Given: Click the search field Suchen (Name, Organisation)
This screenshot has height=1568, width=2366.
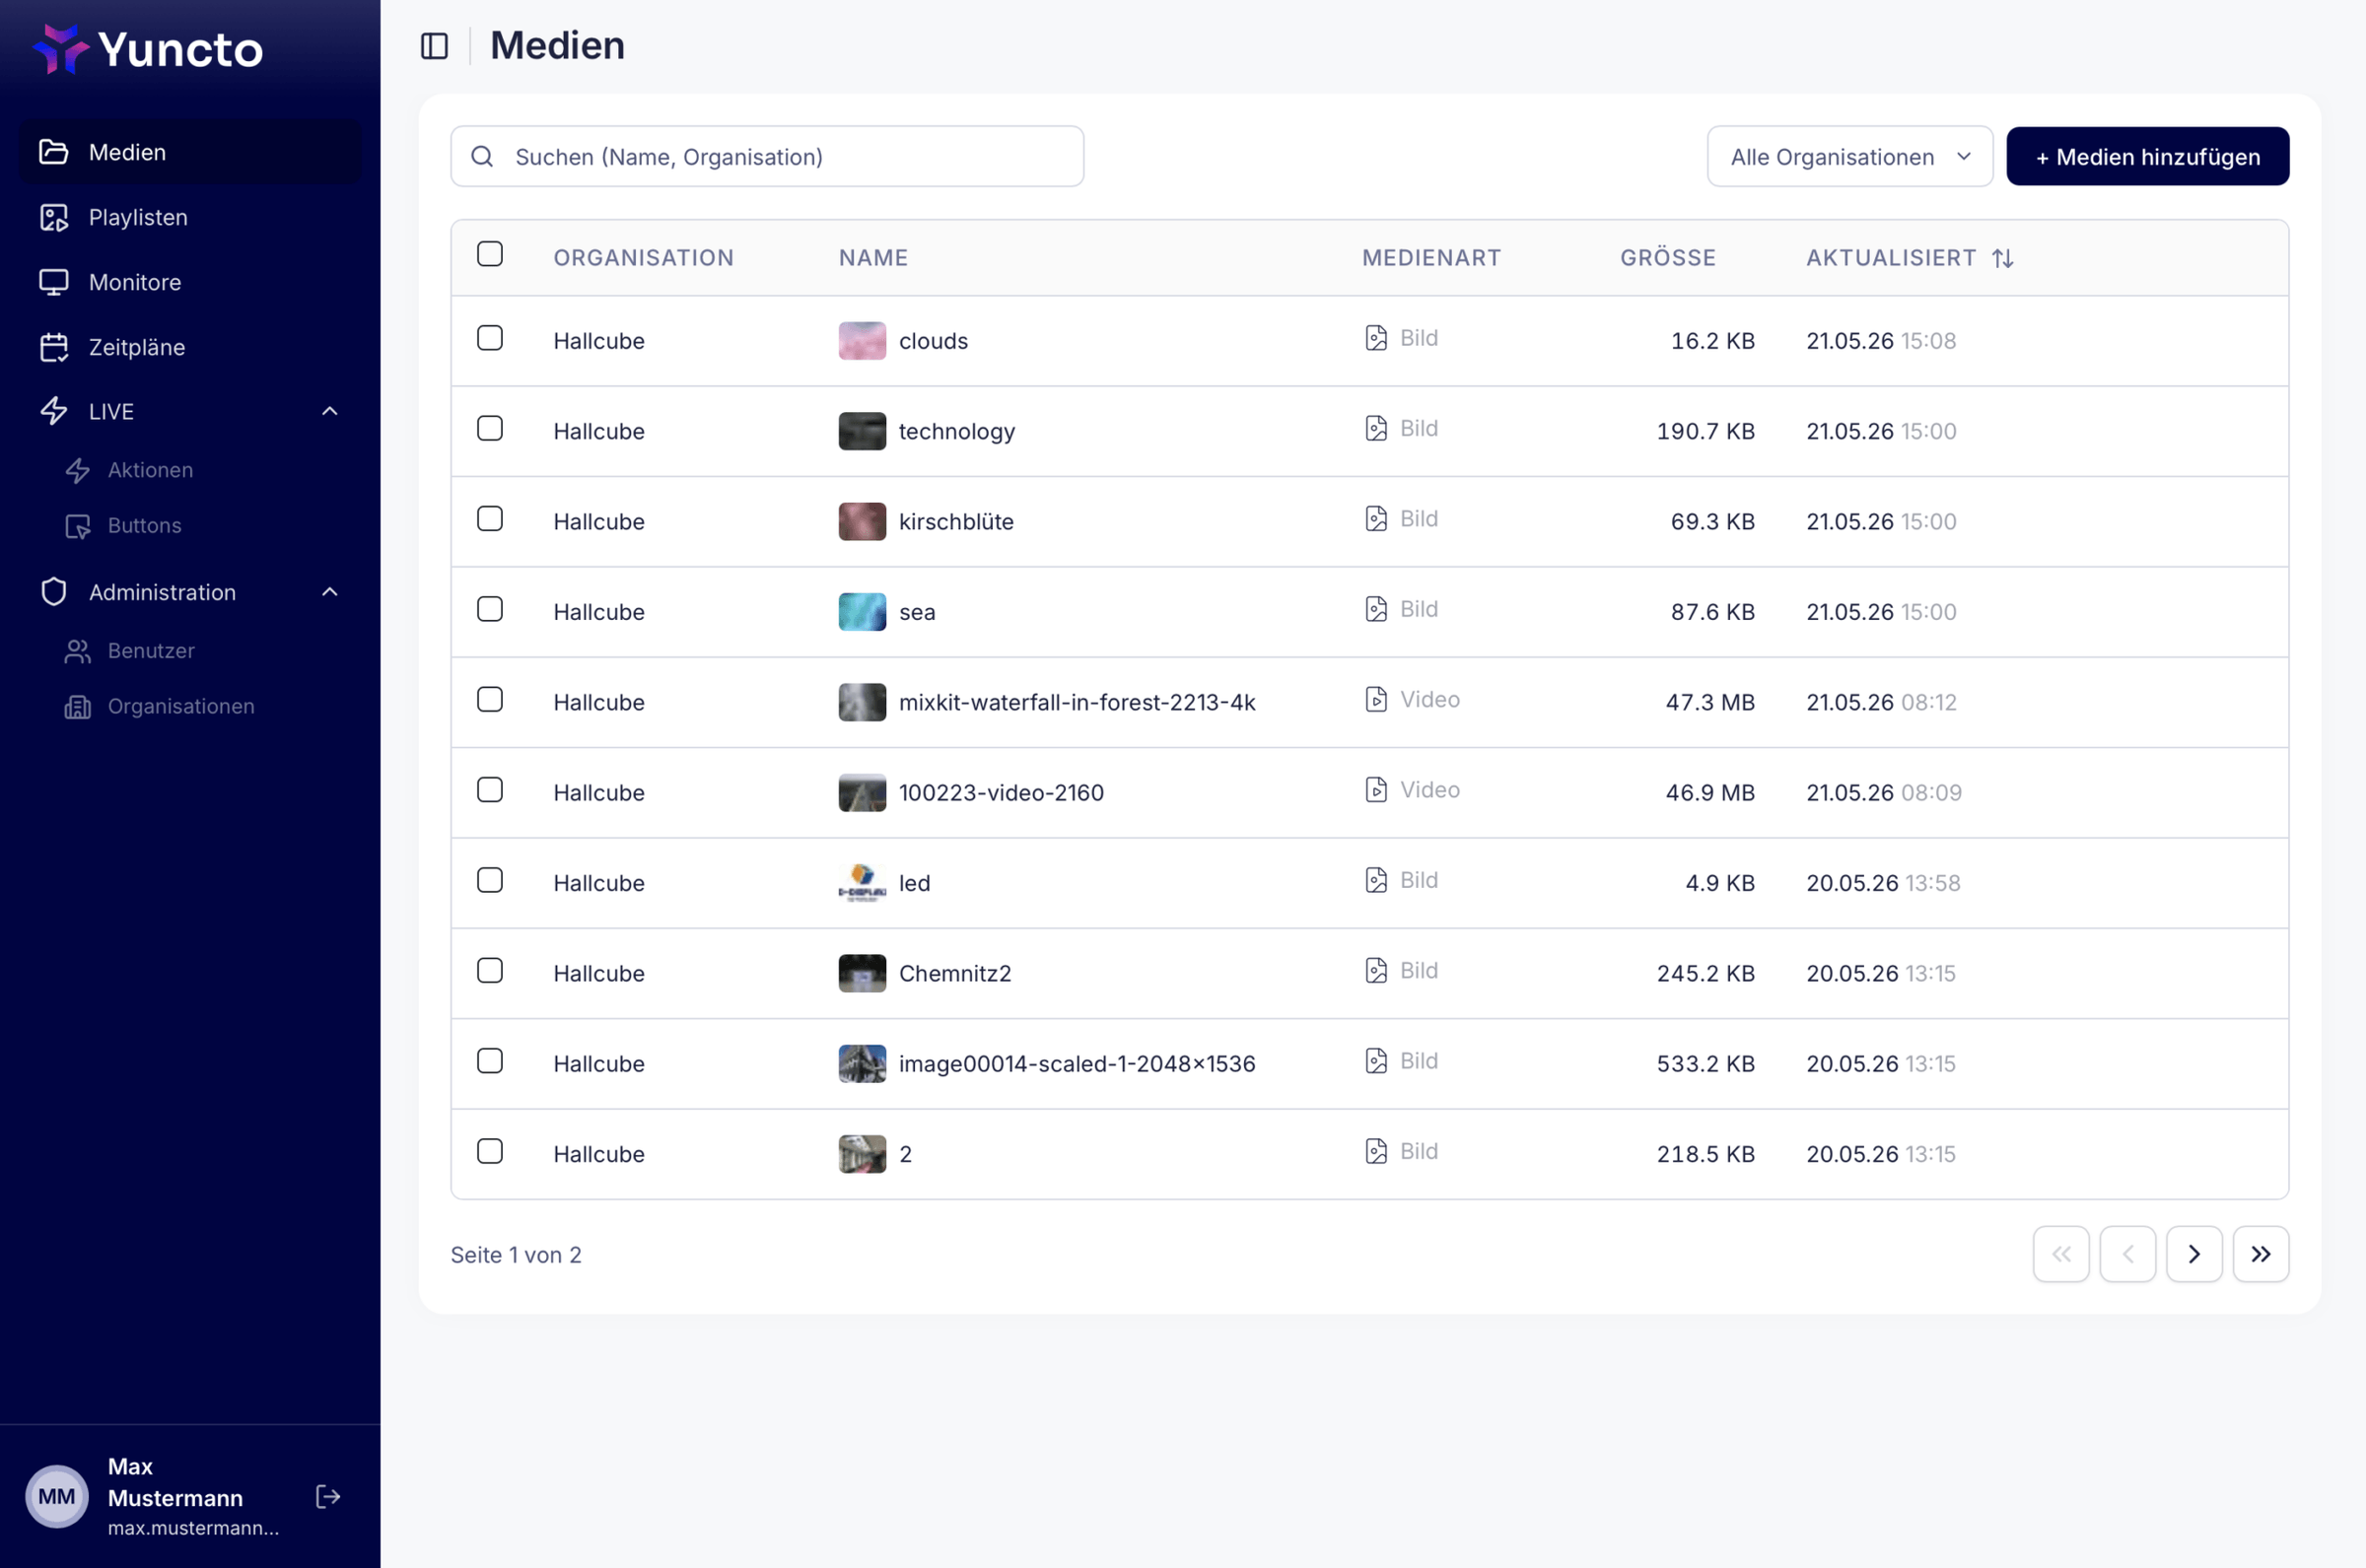Looking at the screenshot, I should (767, 157).
